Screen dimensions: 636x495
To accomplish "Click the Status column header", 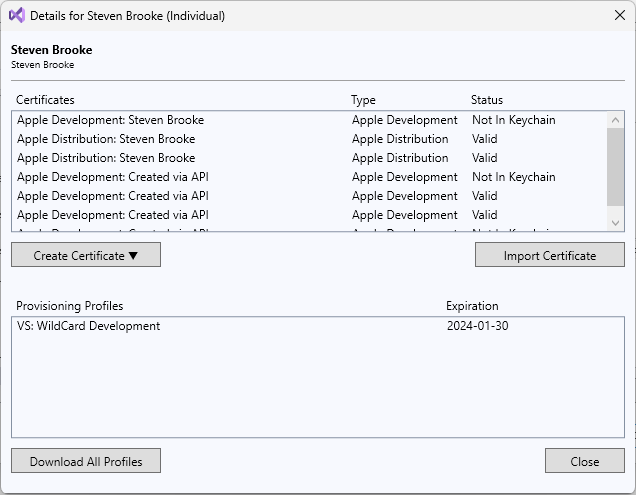I will (486, 100).
